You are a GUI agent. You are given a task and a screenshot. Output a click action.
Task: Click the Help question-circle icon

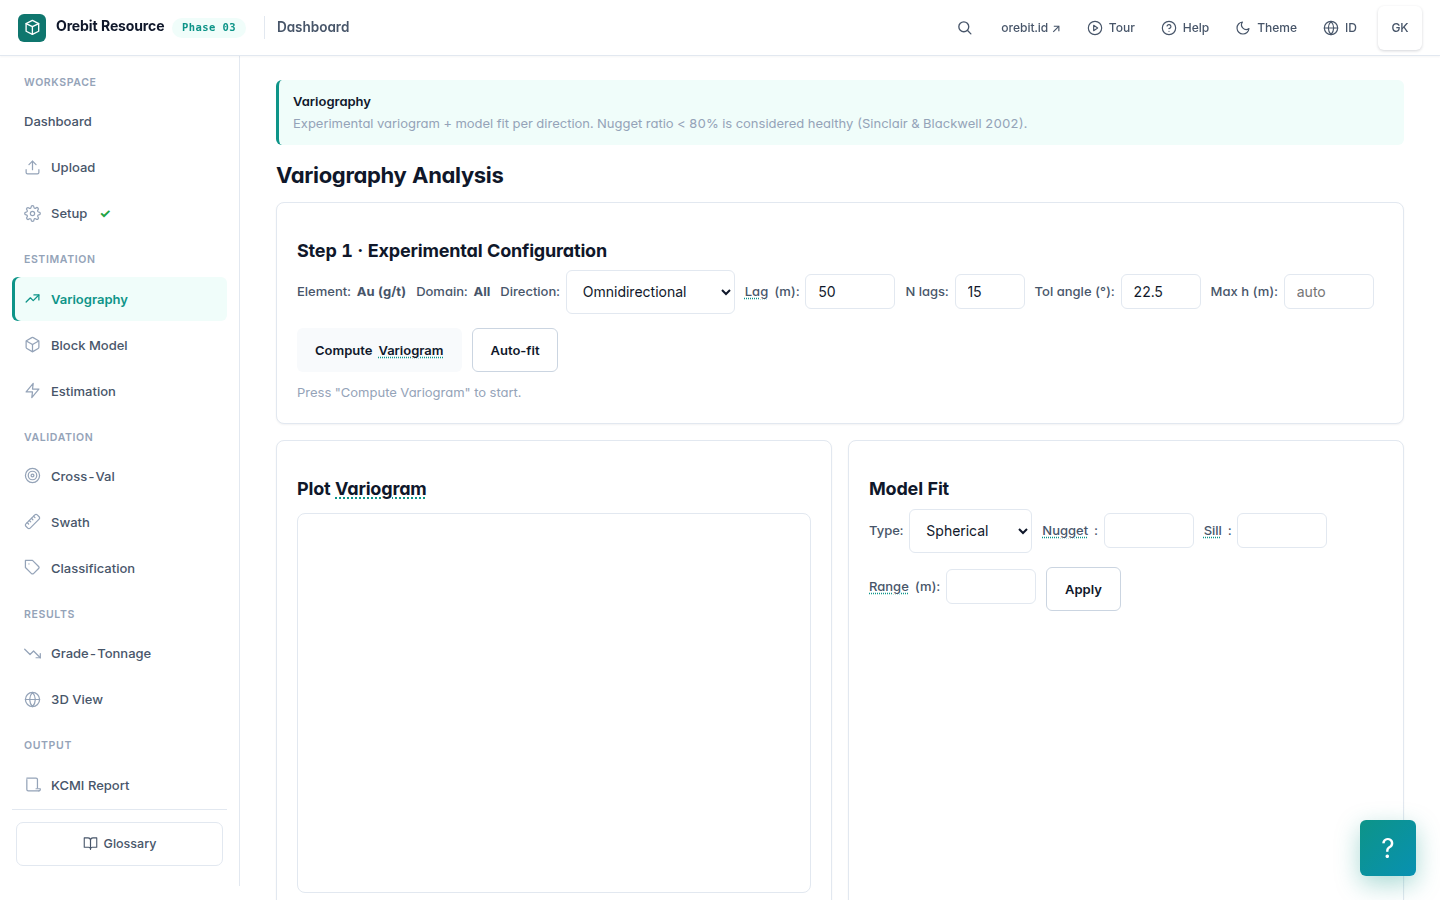pyautogui.click(x=1169, y=28)
